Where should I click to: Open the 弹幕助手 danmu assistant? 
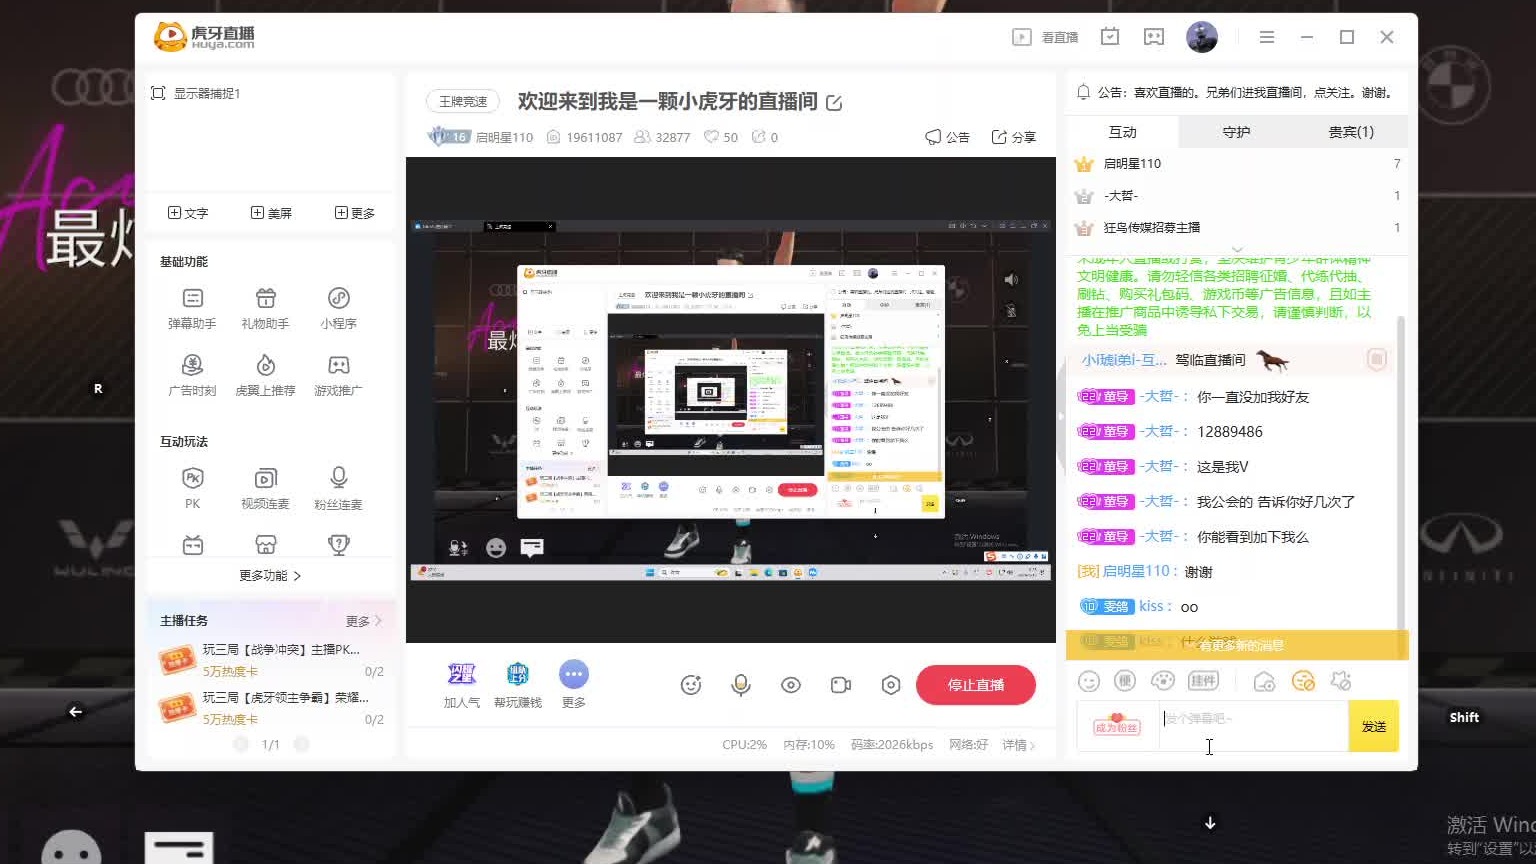tap(190, 305)
